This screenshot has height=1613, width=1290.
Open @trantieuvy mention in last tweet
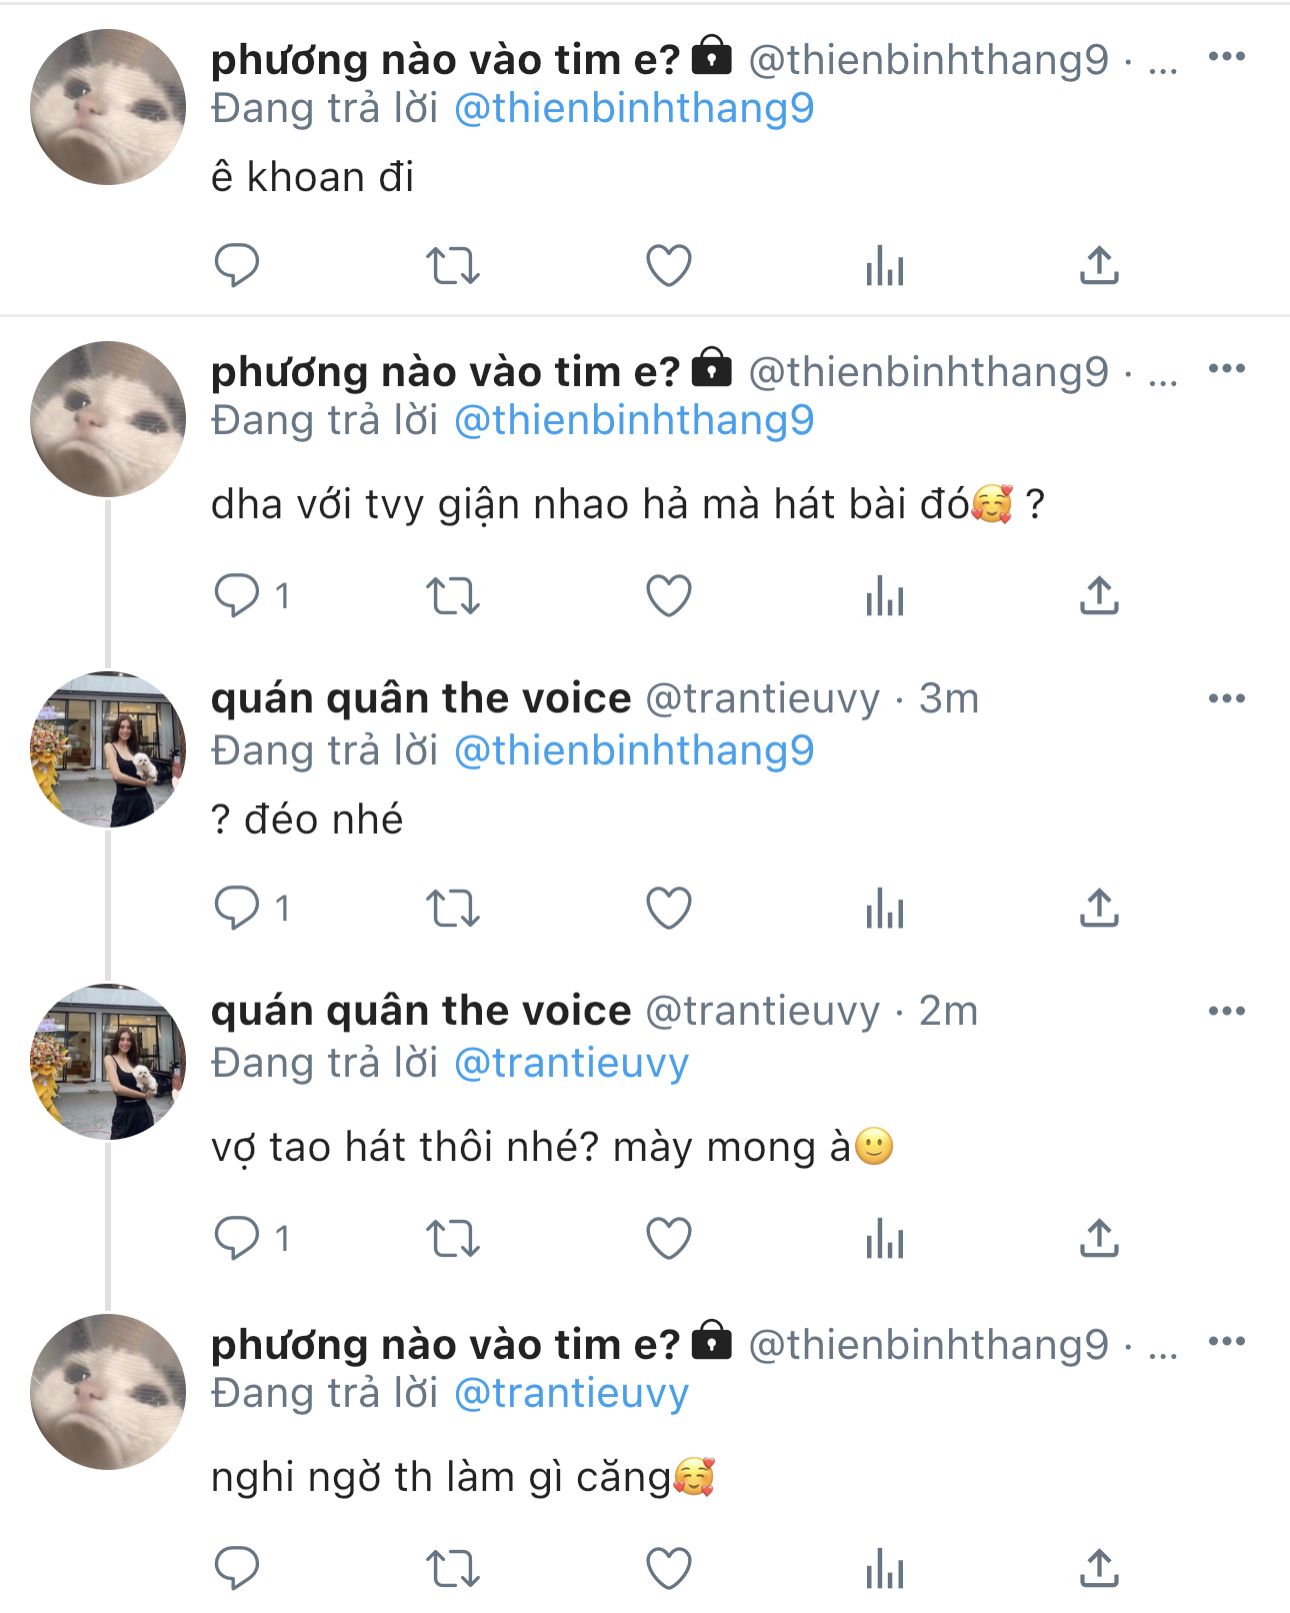[571, 1393]
